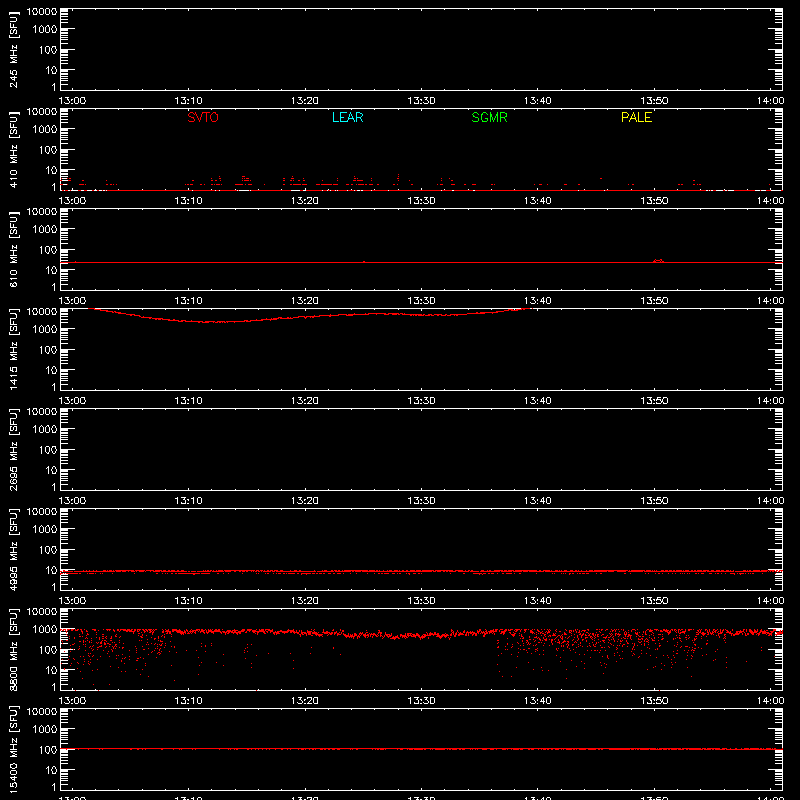Click the 13:10 time label of 410 MHz panel
800x800 pixels.
tap(188, 201)
